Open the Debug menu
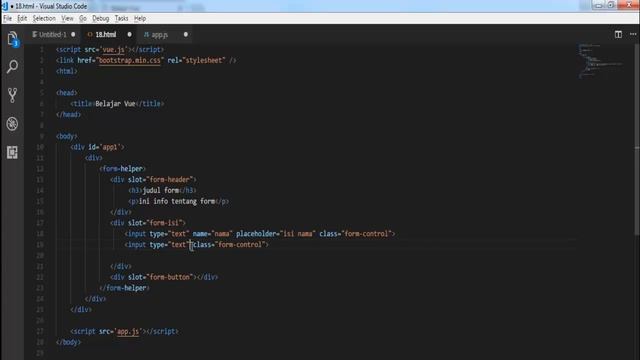The width and height of the screenshot is (640, 360). tap(100, 18)
